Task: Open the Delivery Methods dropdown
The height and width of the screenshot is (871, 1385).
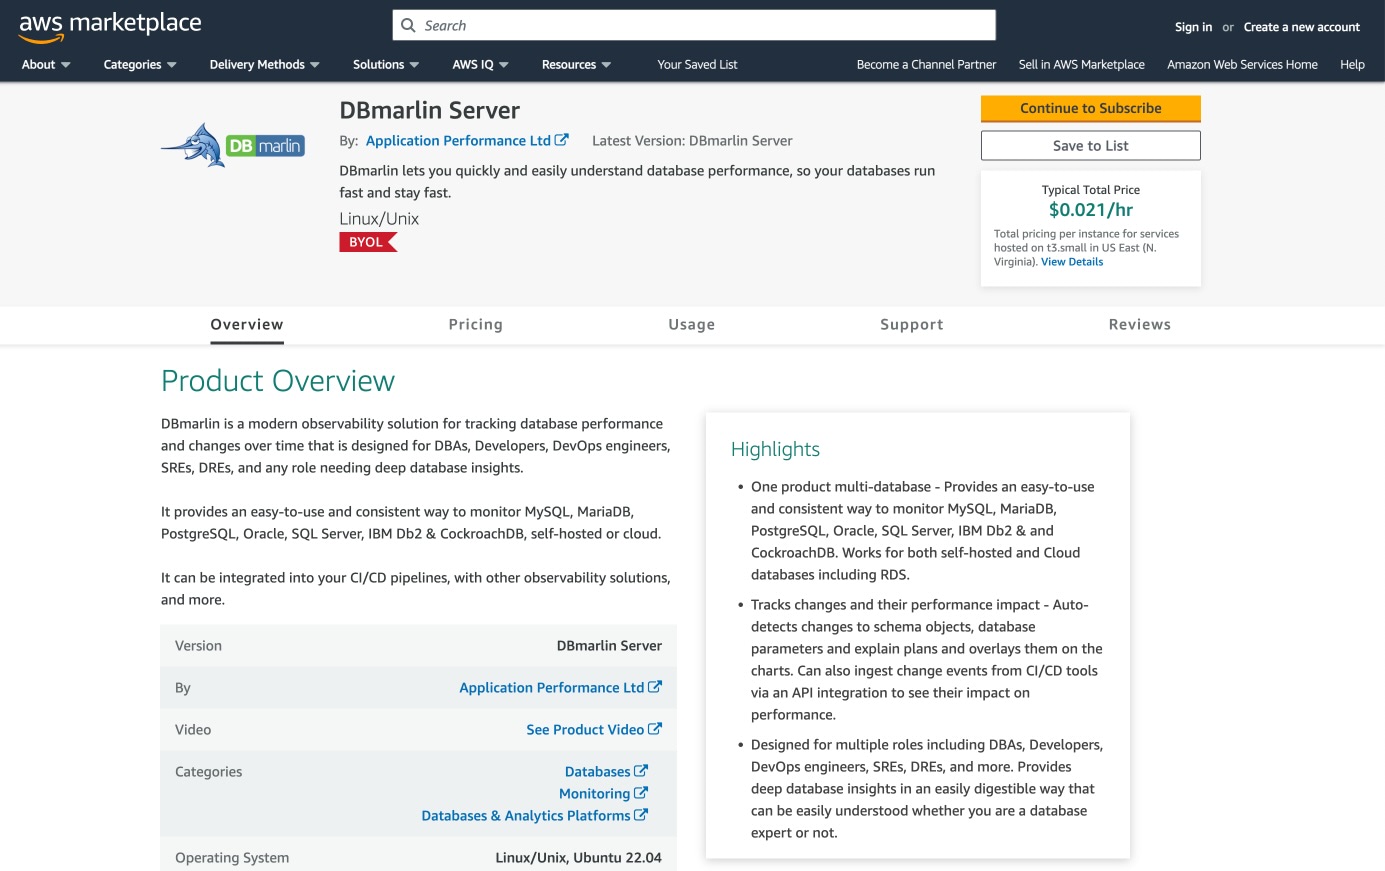Action: tap(265, 64)
